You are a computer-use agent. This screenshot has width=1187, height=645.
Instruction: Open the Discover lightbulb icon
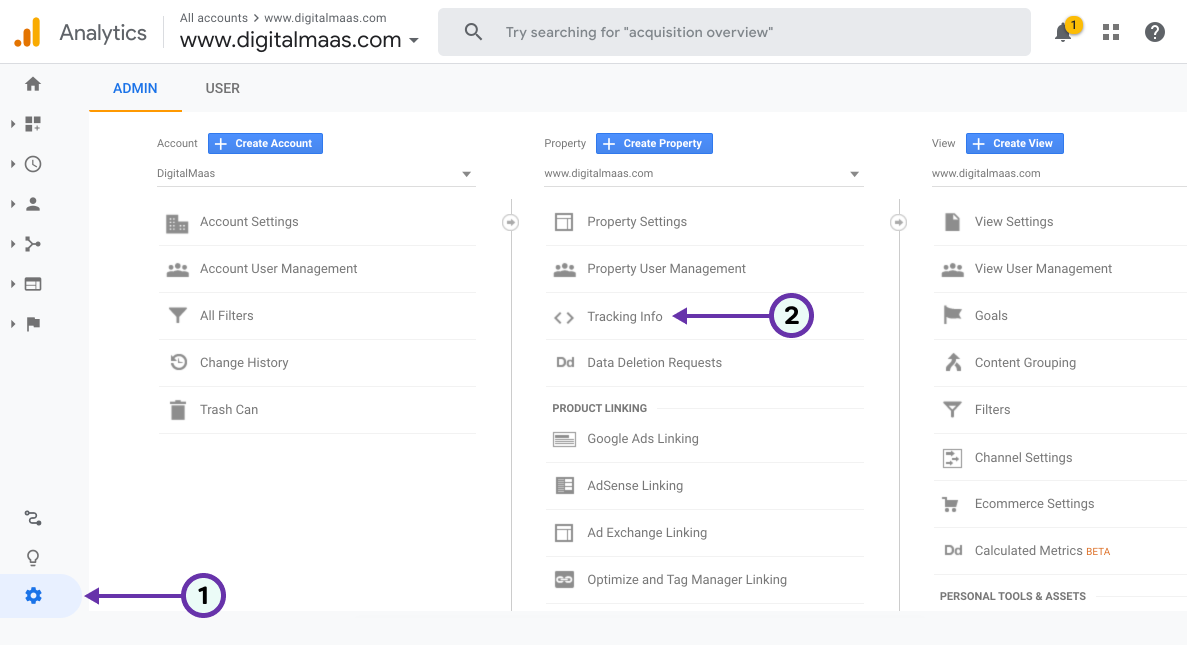[x=33, y=558]
